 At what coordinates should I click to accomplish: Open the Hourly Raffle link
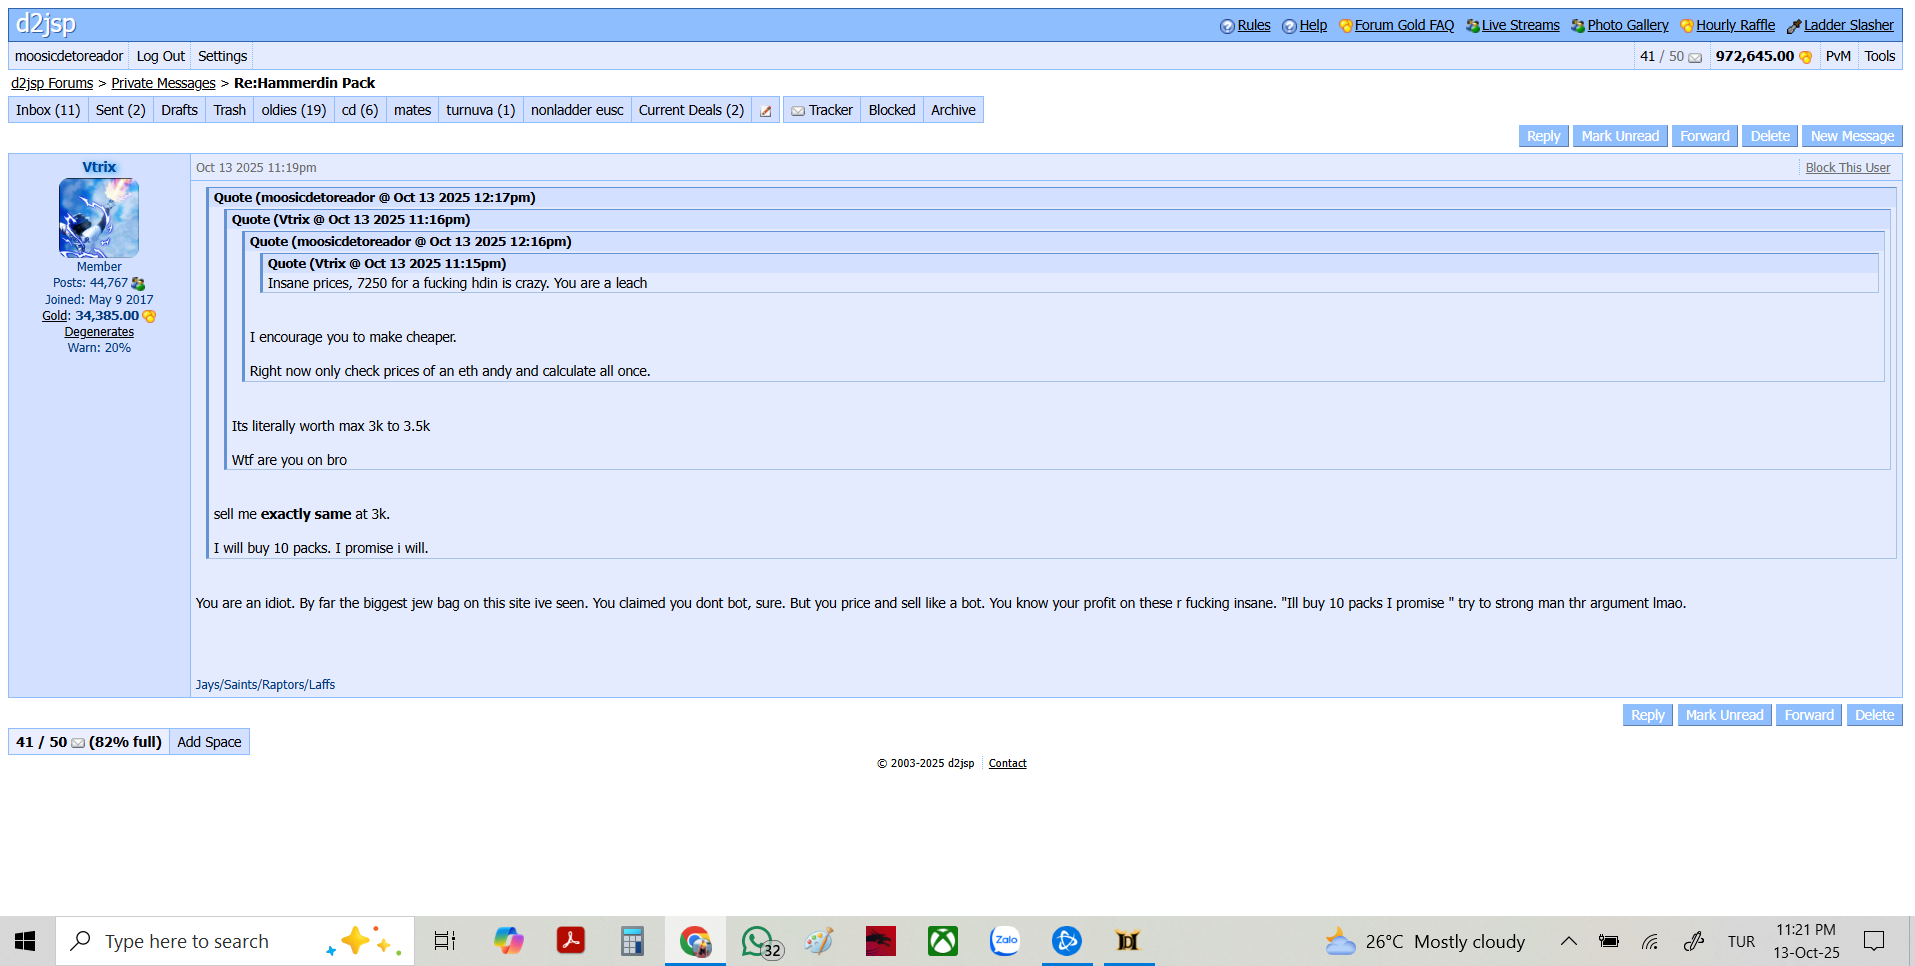1734,25
